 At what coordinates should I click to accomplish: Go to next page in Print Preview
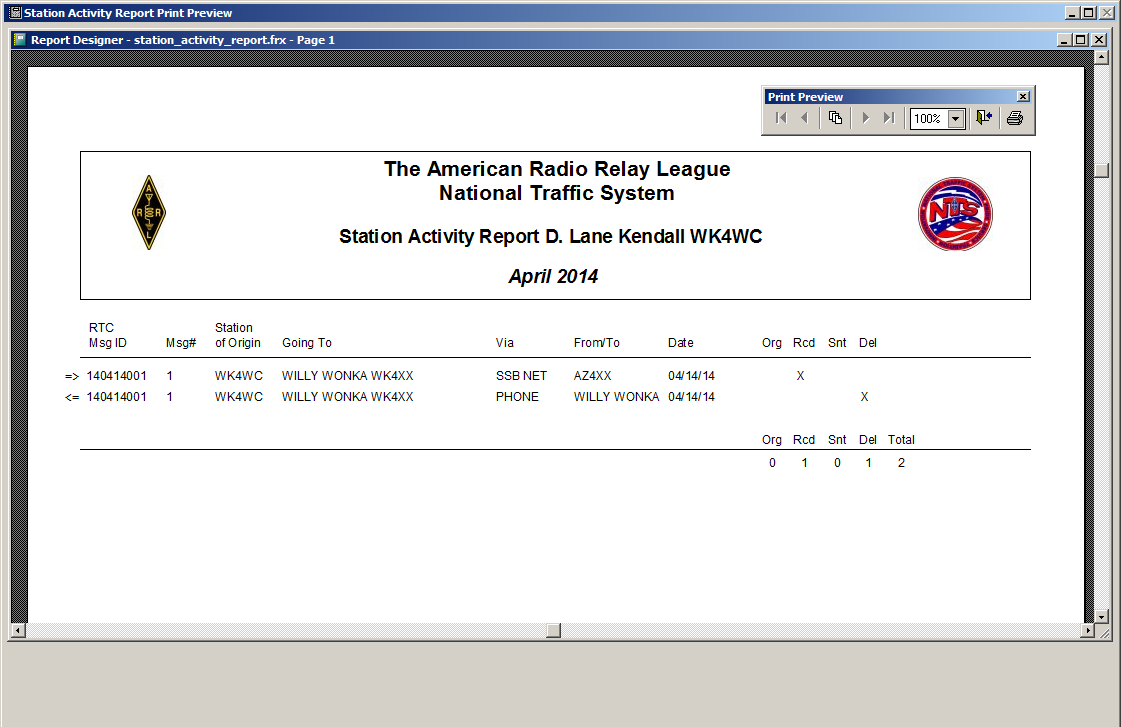866,118
